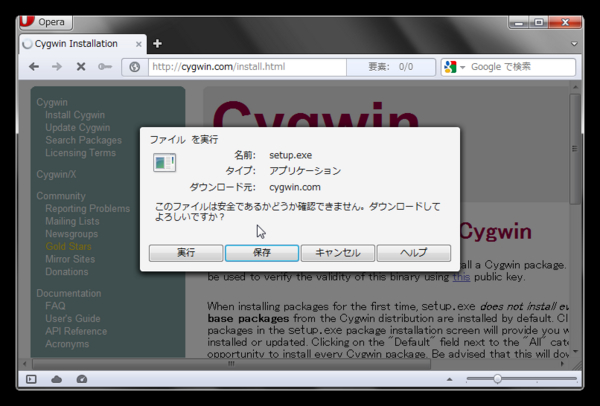This screenshot has height=406, width=600.
Task: Click the scroll right arrow
Action: coord(562,364)
